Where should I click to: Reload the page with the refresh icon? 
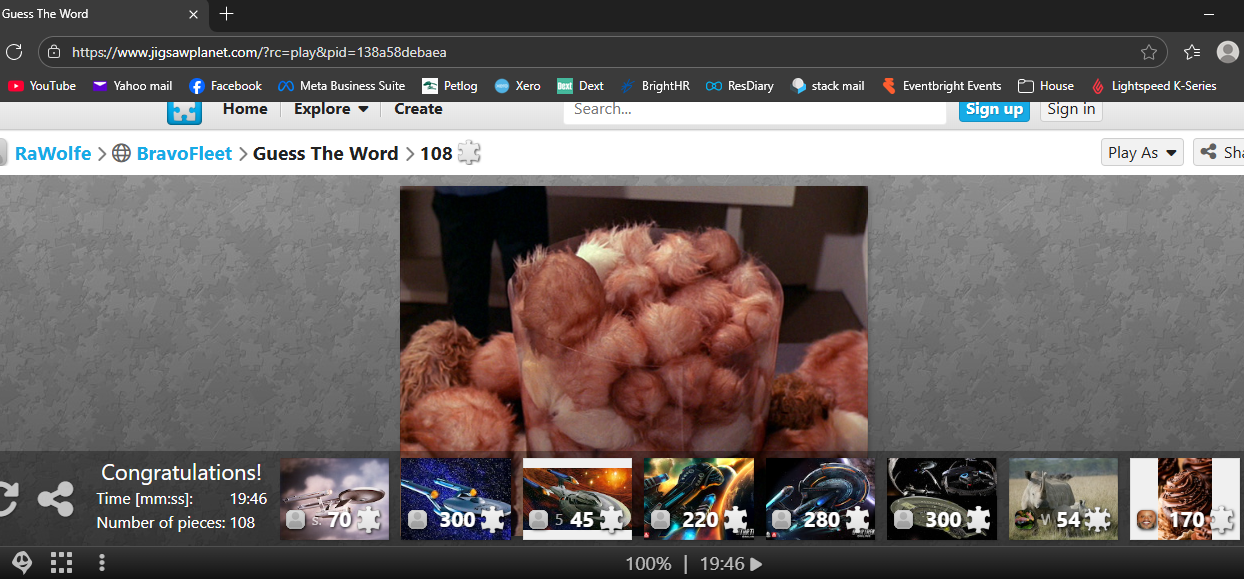(x=14, y=52)
